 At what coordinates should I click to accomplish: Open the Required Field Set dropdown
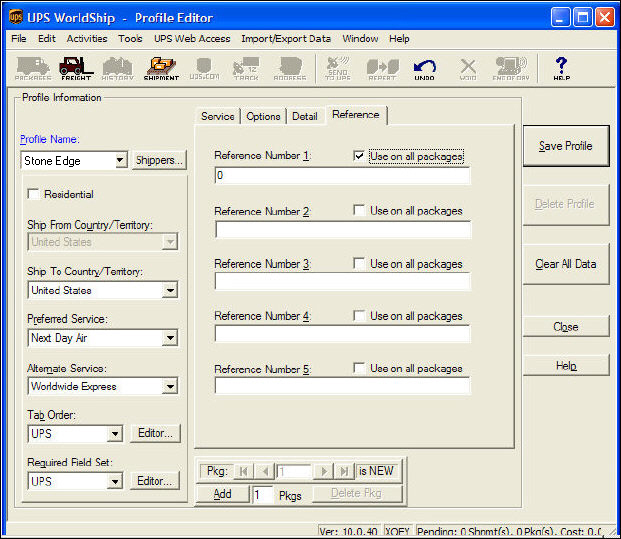point(114,482)
